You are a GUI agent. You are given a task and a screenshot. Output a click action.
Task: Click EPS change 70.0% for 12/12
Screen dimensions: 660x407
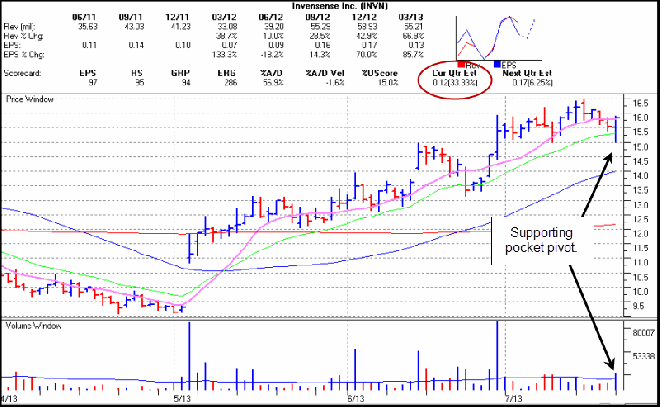[x=367, y=54]
